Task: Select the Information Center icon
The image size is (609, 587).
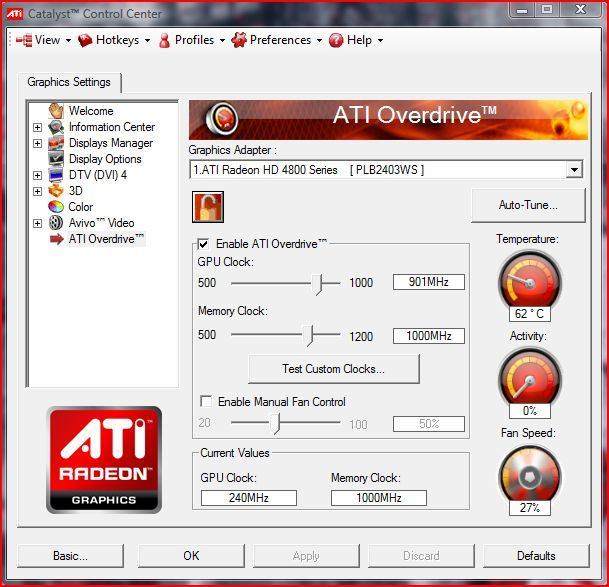Action: point(56,127)
